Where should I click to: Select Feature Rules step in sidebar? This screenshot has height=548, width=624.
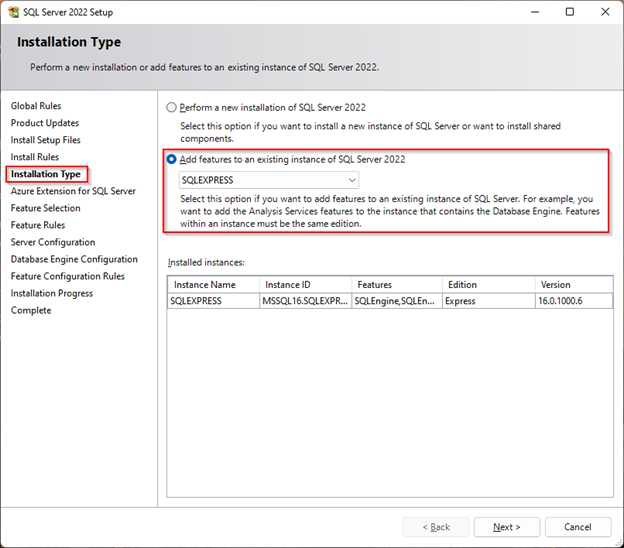[38, 225]
